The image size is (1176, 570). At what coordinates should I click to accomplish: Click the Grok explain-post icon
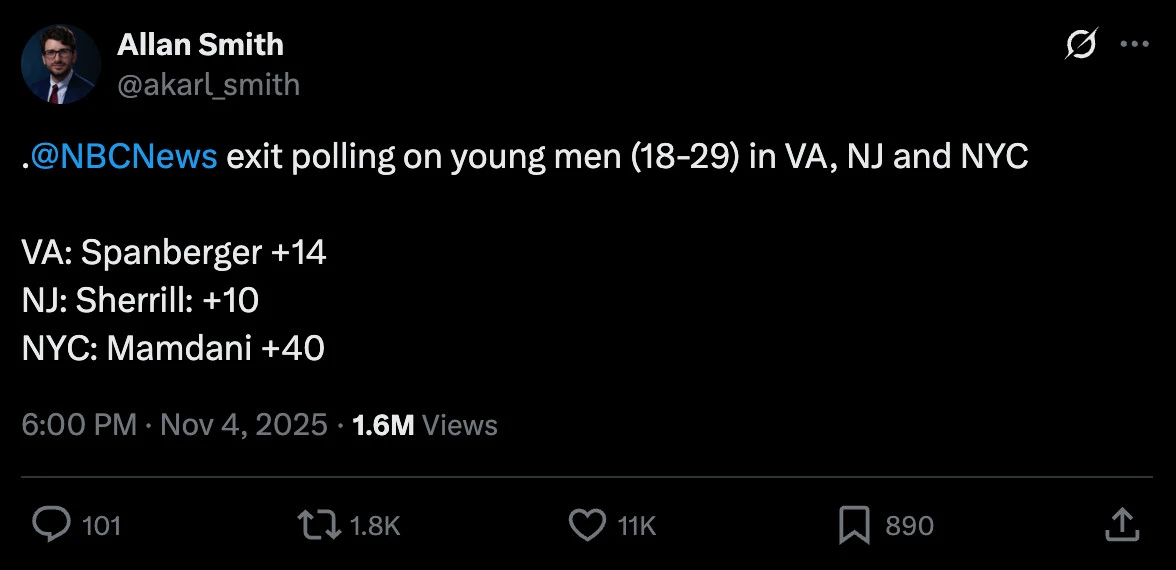point(1081,44)
